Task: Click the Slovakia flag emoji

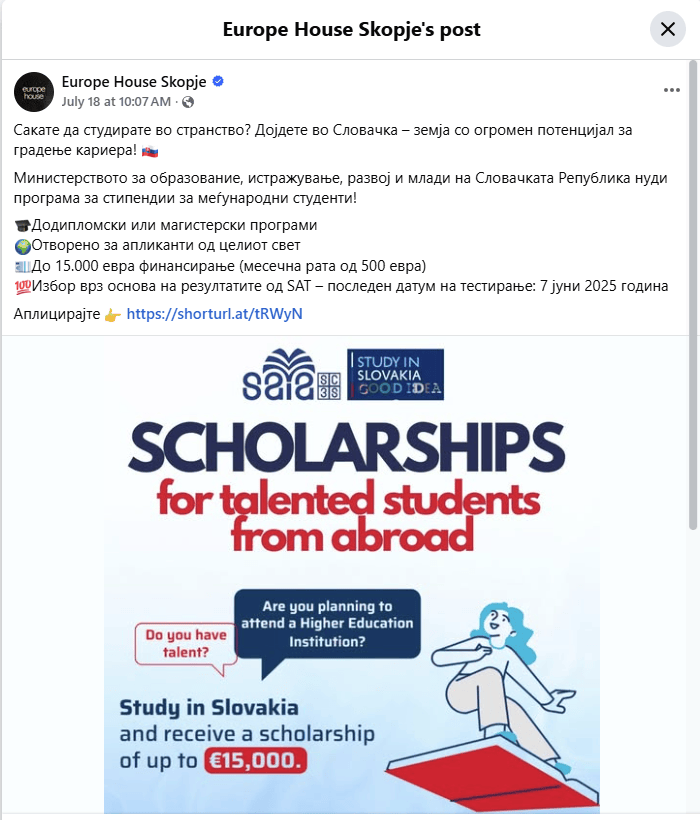Action: pyautogui.click(x=149, y=152)
